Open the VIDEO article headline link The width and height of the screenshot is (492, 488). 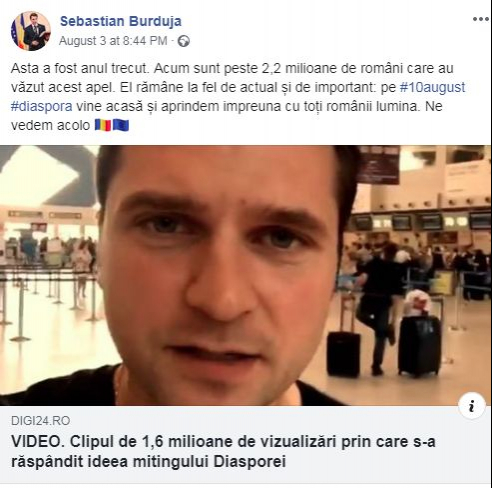pos(223,452)
